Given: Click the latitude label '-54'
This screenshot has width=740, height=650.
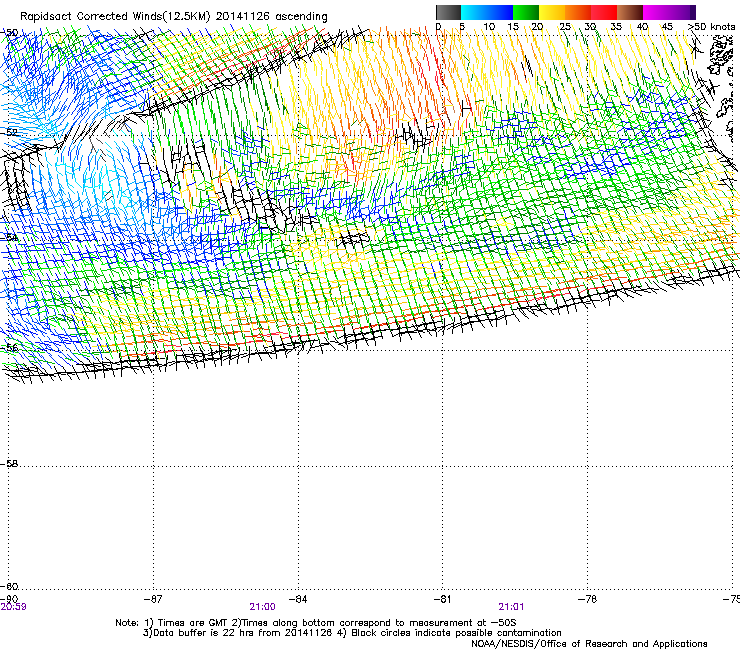Looking at the screenshot, I should [9, 237].
